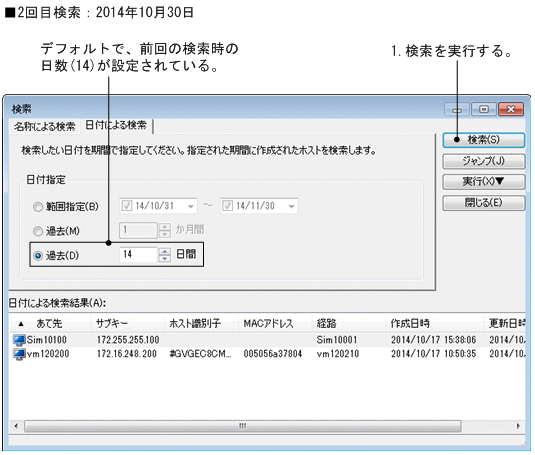Click the 2014/10/17 10:50:35 creation time
535x455 pixels.
[433, 354]
